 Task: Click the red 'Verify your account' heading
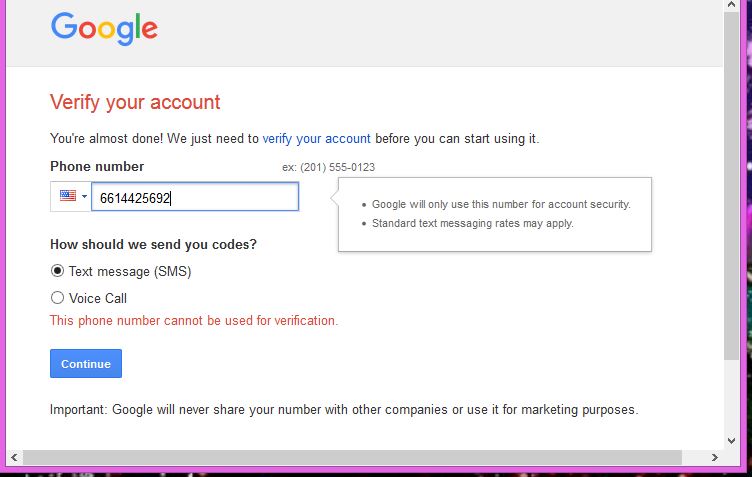[135, 102]
